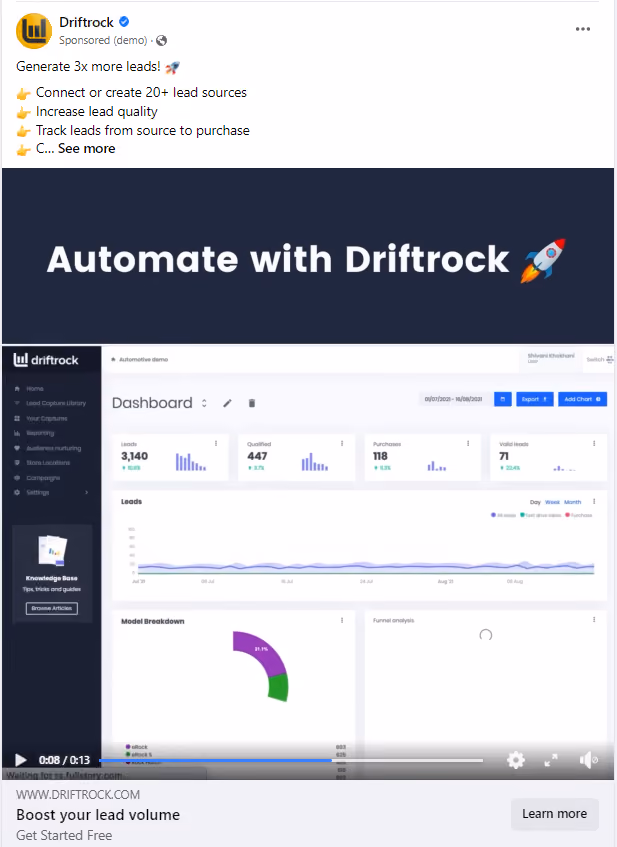Play the ad video
This screenshot has height=847, width=617.
[21, 760]
